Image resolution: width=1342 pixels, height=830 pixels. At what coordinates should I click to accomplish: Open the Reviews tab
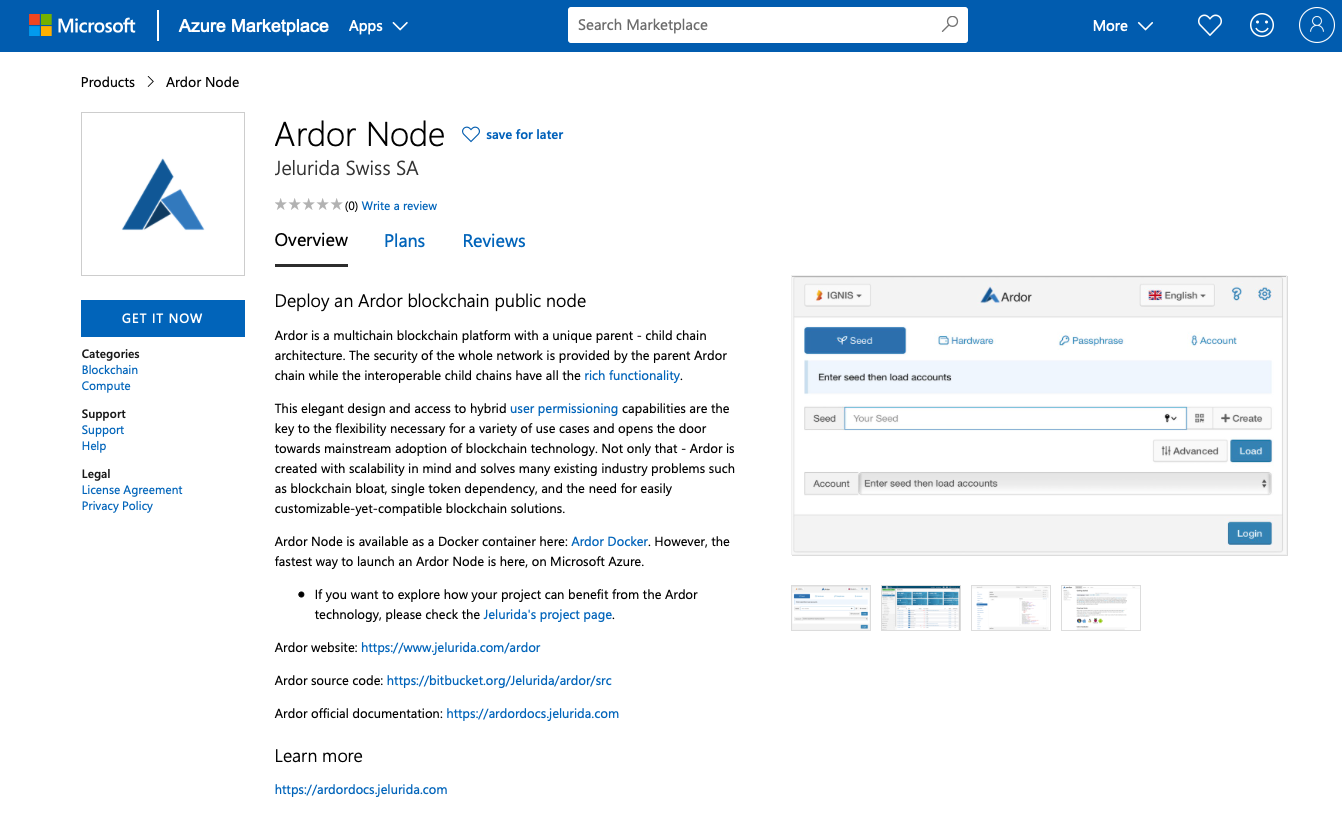[493, 240]
